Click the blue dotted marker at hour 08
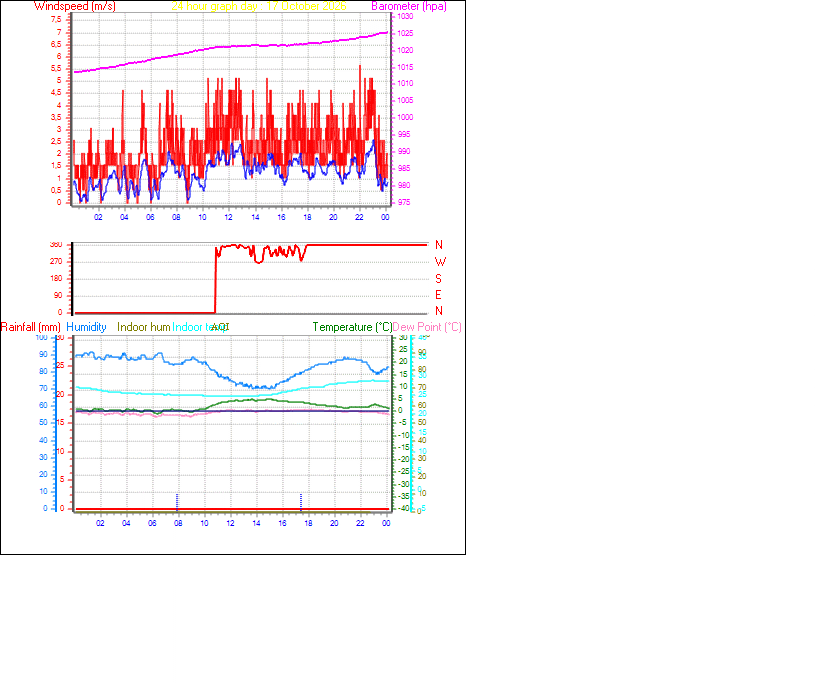The width and height of the screenshot is (816, 683). (x=177, y=502)
